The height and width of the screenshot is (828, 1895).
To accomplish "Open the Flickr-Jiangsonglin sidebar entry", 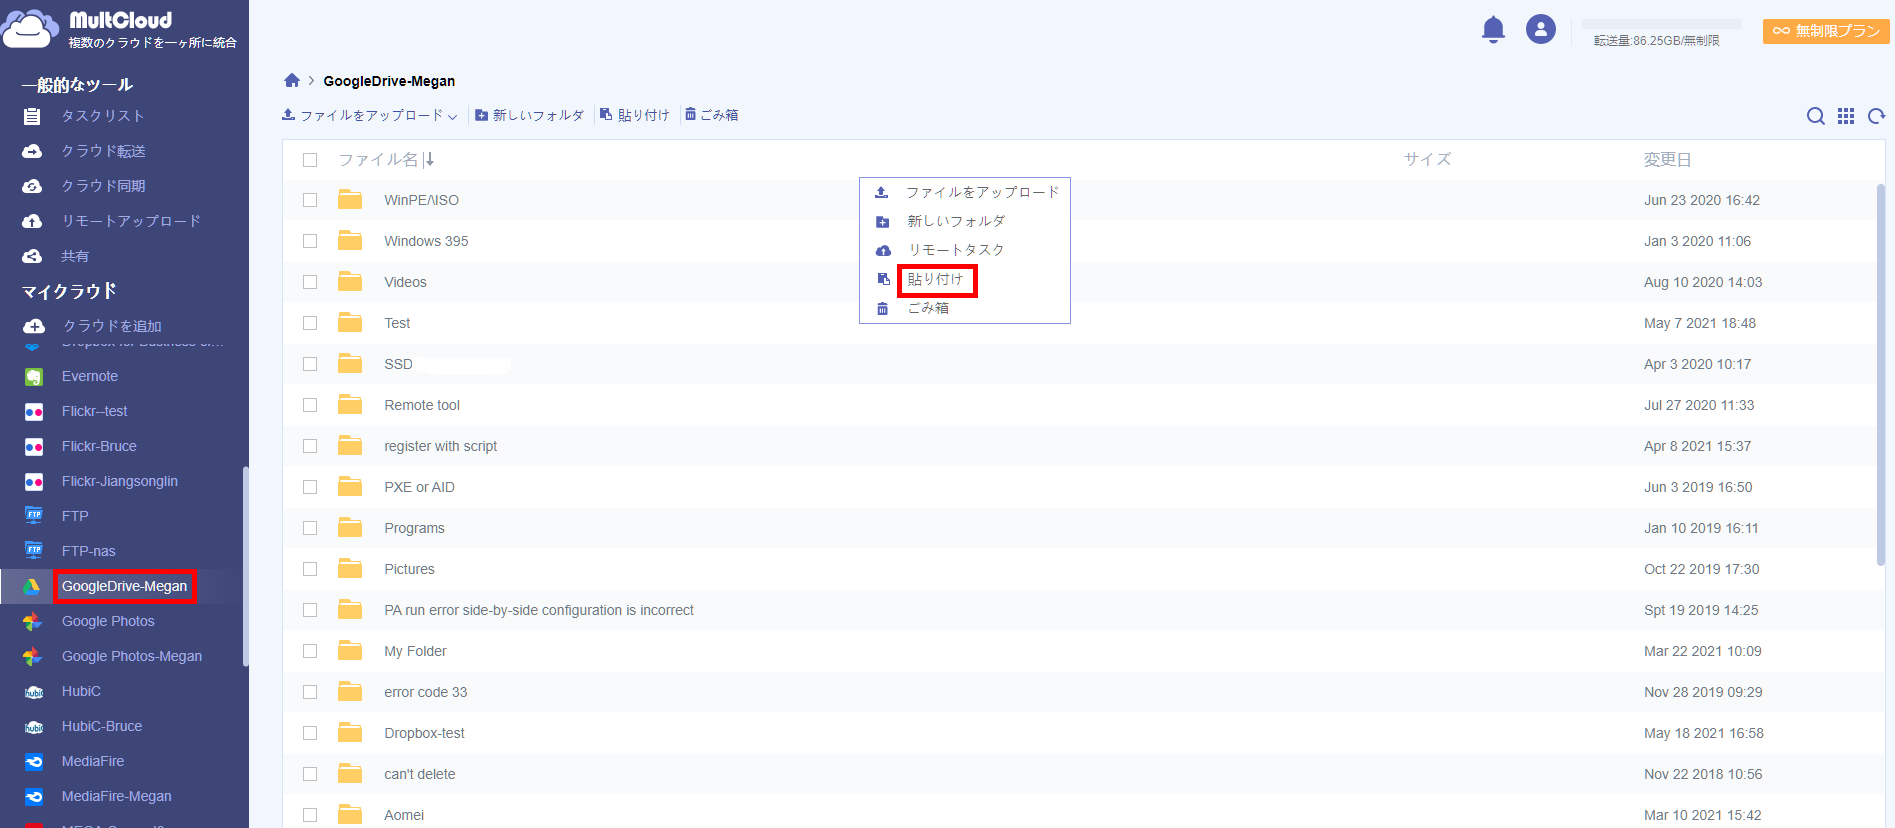I will tap(120, 481).
